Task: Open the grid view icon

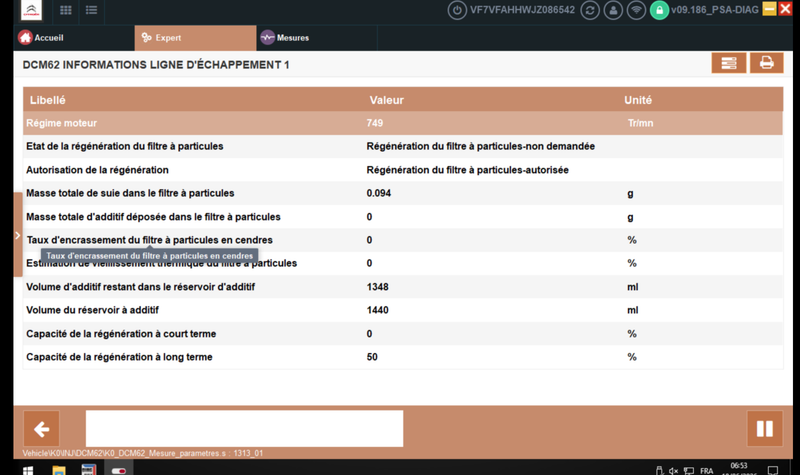Action: (x=66, y=10)
